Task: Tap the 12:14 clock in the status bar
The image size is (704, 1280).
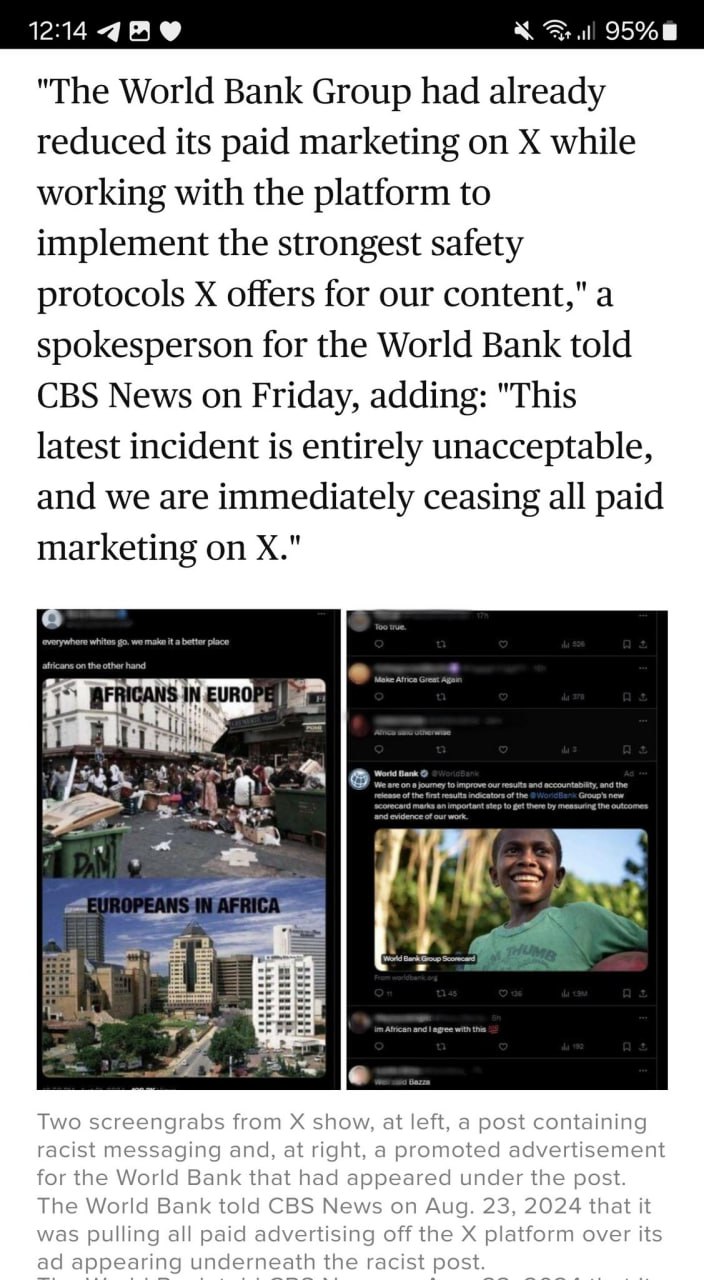Action: (58, 32)
